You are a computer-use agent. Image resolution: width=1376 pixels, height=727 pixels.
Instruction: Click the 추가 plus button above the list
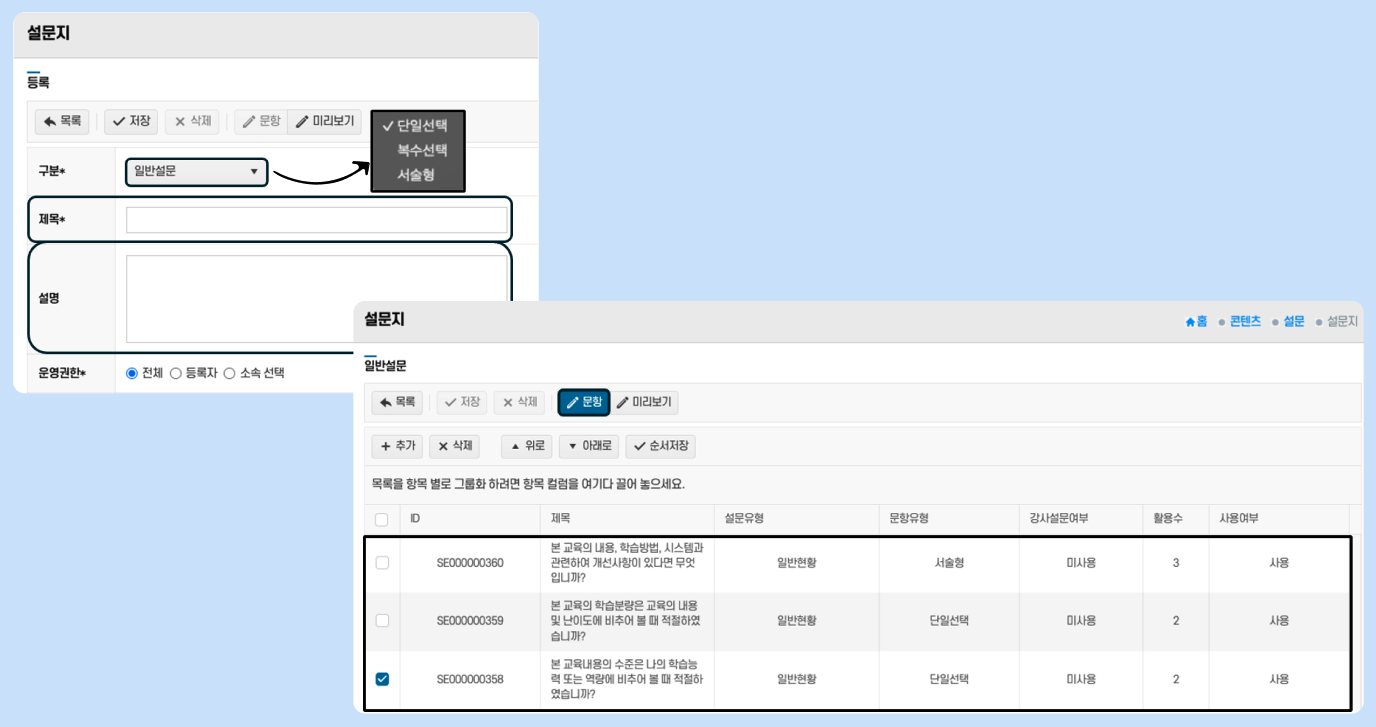click(397, 446)
